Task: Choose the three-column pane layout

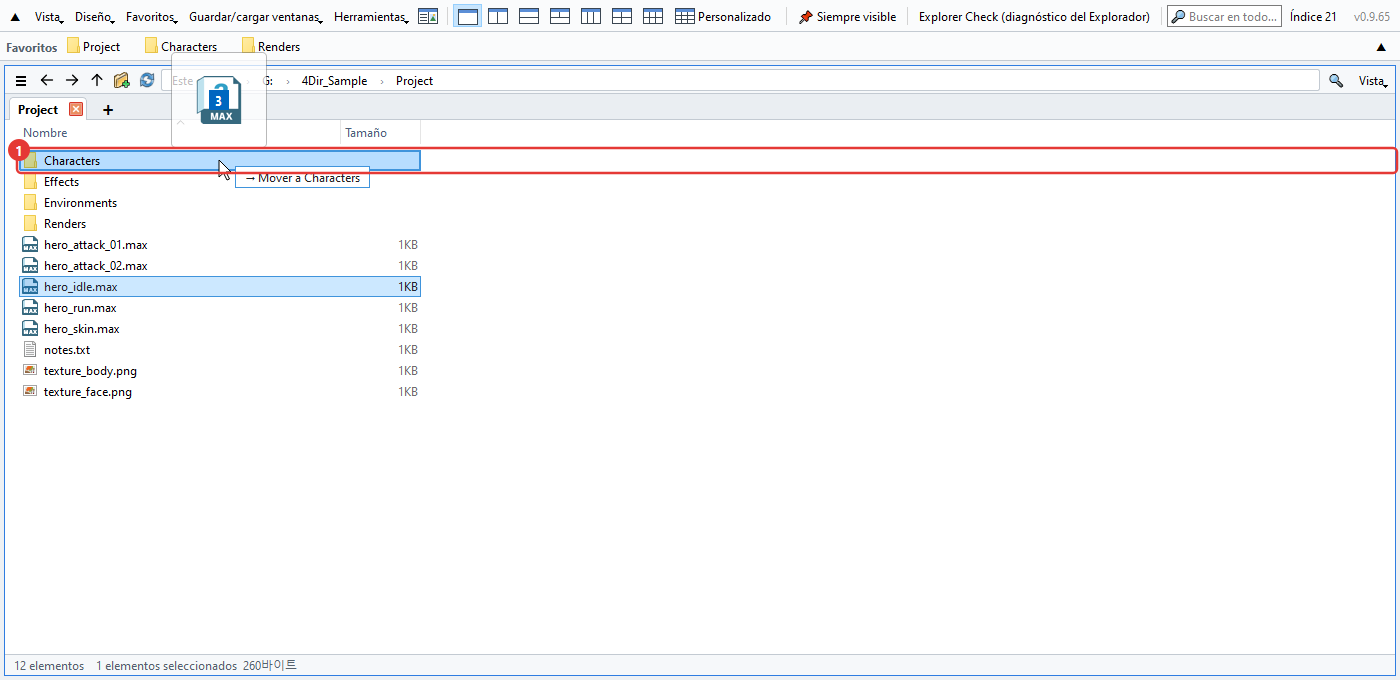Action: [x=591, y=17]
